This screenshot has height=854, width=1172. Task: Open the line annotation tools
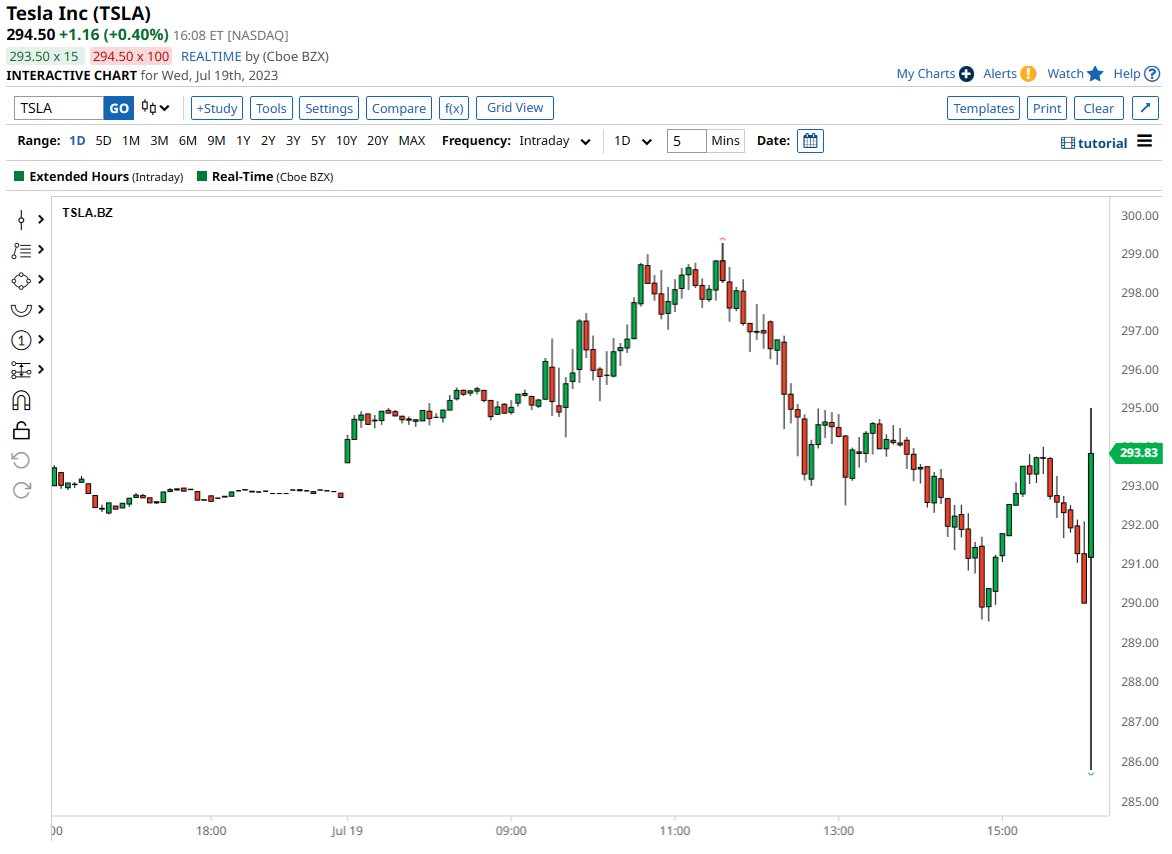tap(21, 250)
